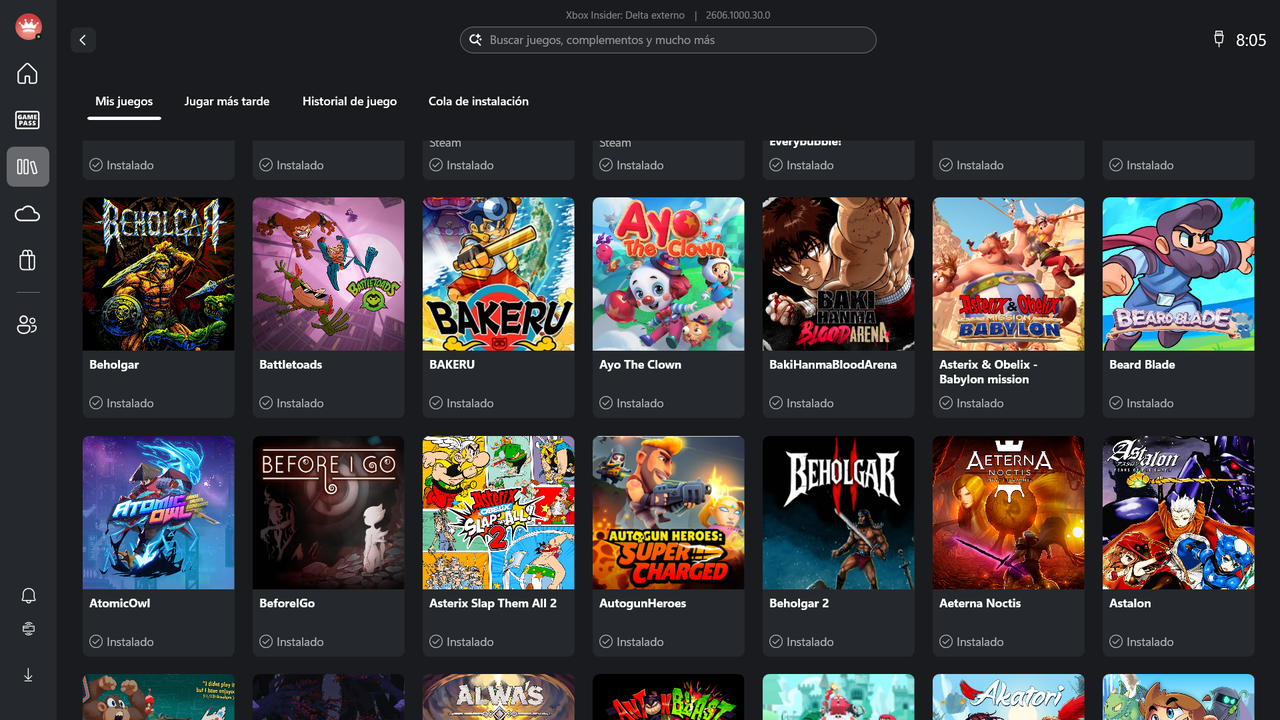Select the BAKERU cover art
The width and height of the screenshot is (1280, 720).
click(499, 274)
